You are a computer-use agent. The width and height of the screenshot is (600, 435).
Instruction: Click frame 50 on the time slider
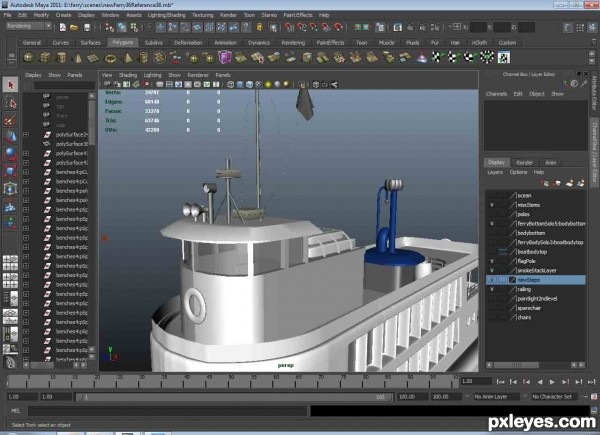231,382
